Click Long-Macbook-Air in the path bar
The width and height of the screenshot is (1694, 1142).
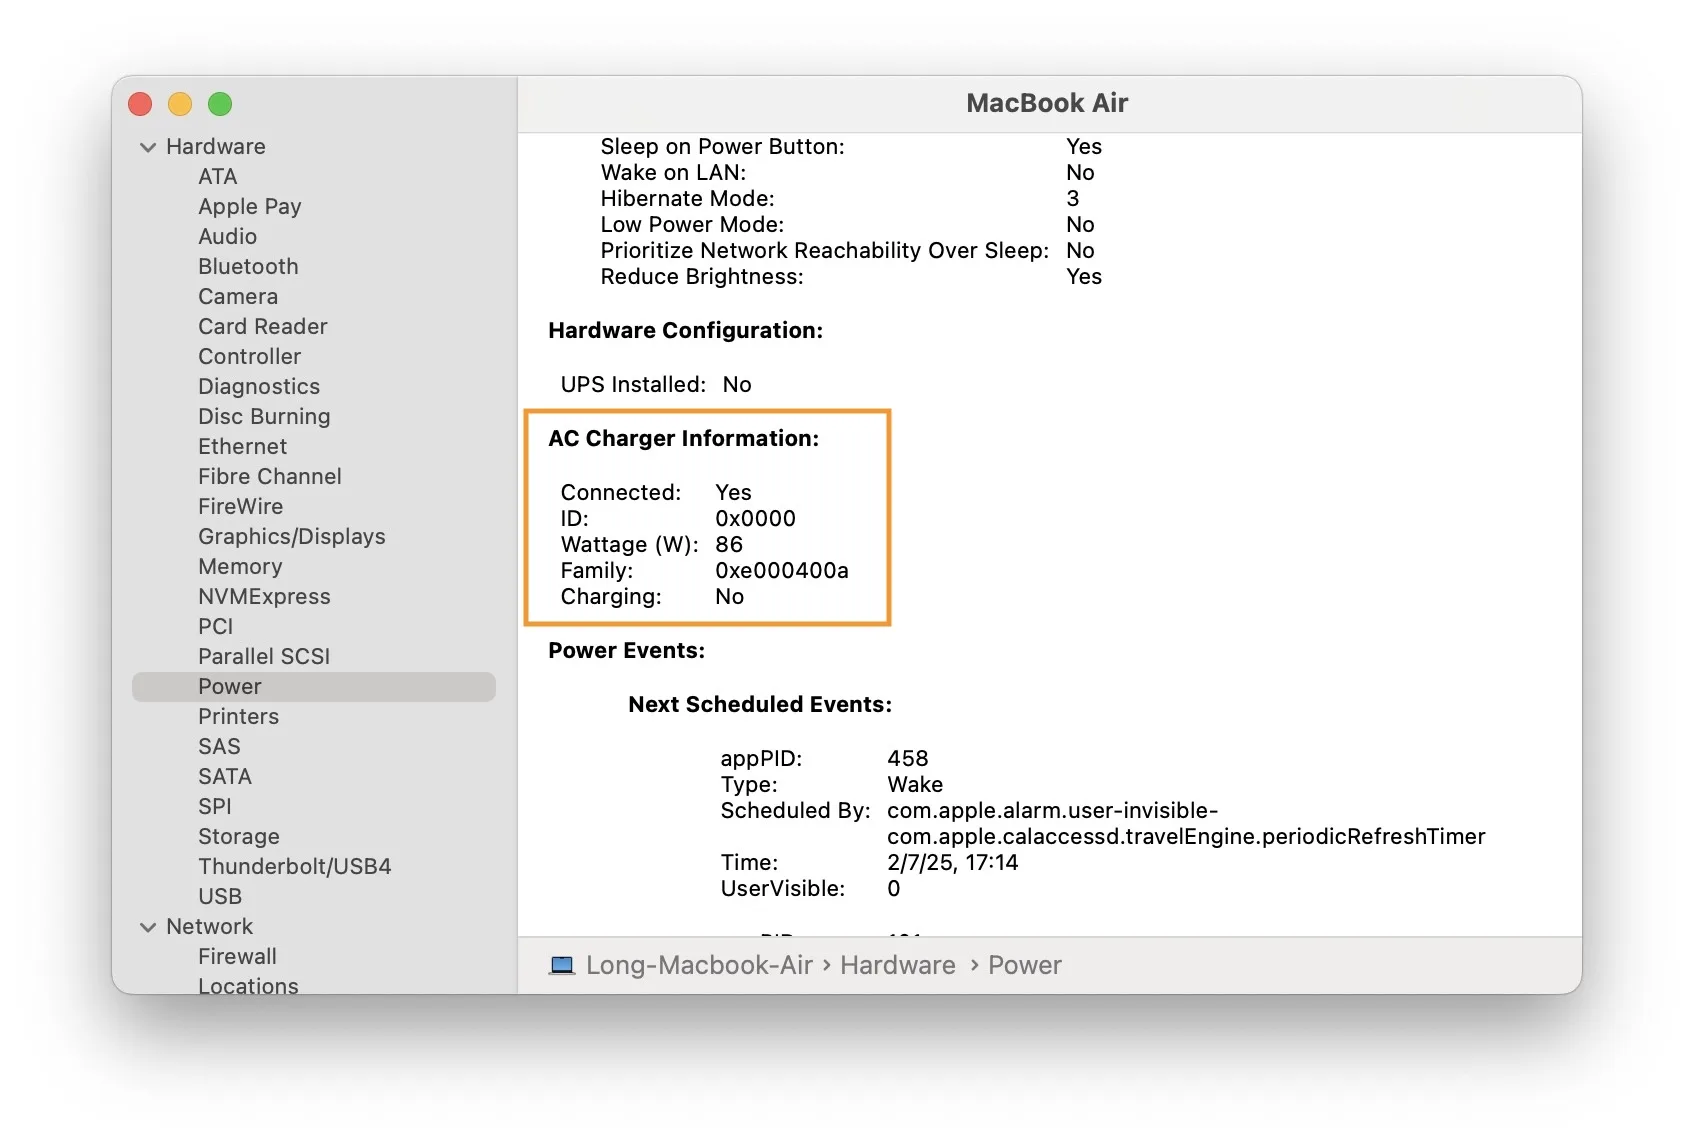(699, 966)
